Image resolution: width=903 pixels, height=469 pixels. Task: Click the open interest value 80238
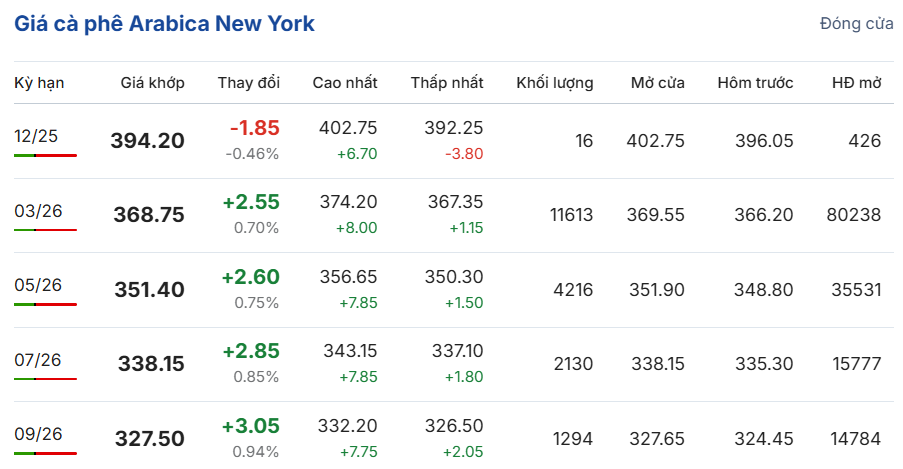[854, 215]
